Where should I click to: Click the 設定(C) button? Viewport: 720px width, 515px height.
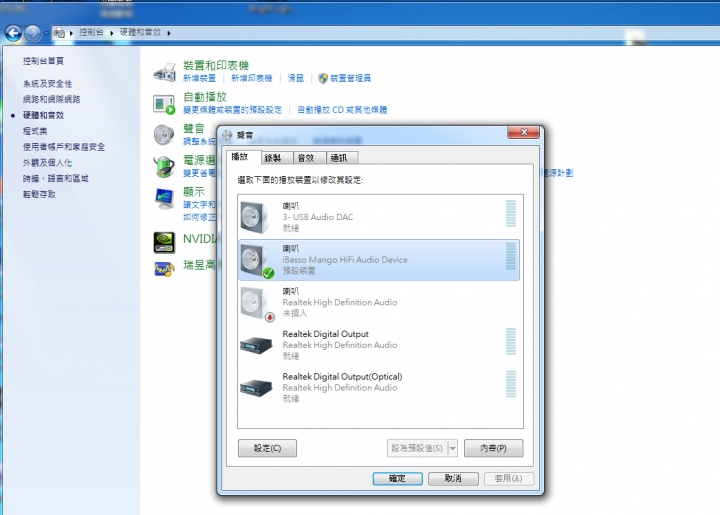tap(267, 448)
